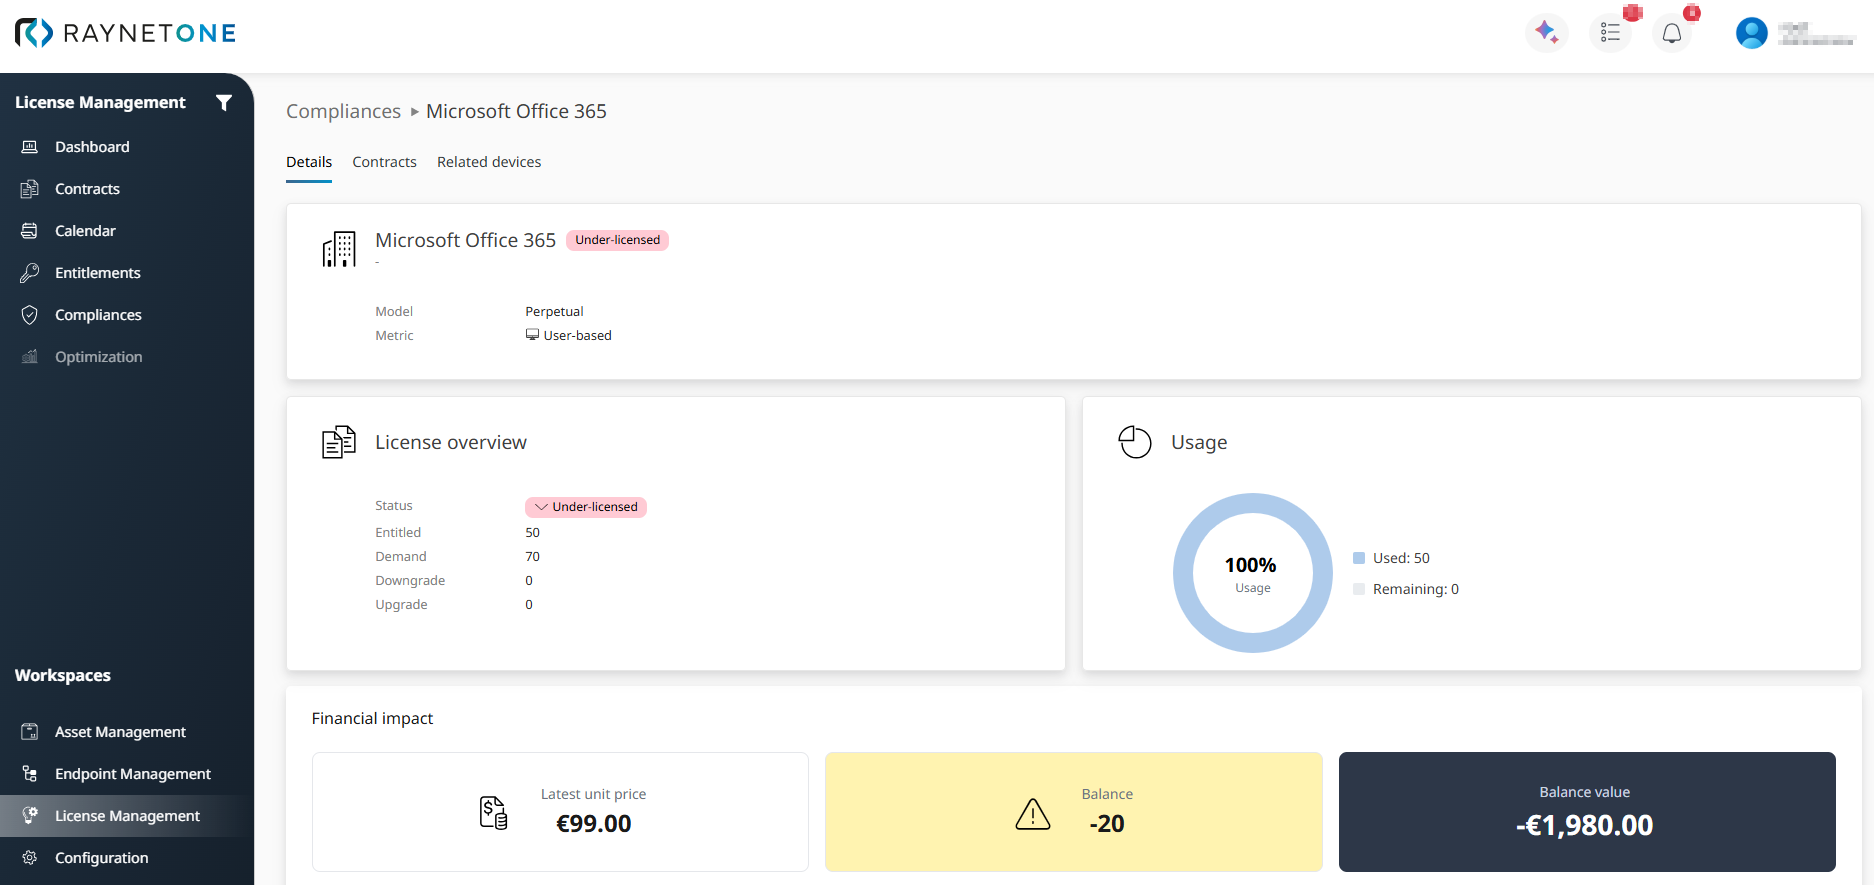Click the Contracts sidebar icon
The width and height of the screenshot is (1874, 885).
pos(30,189)
